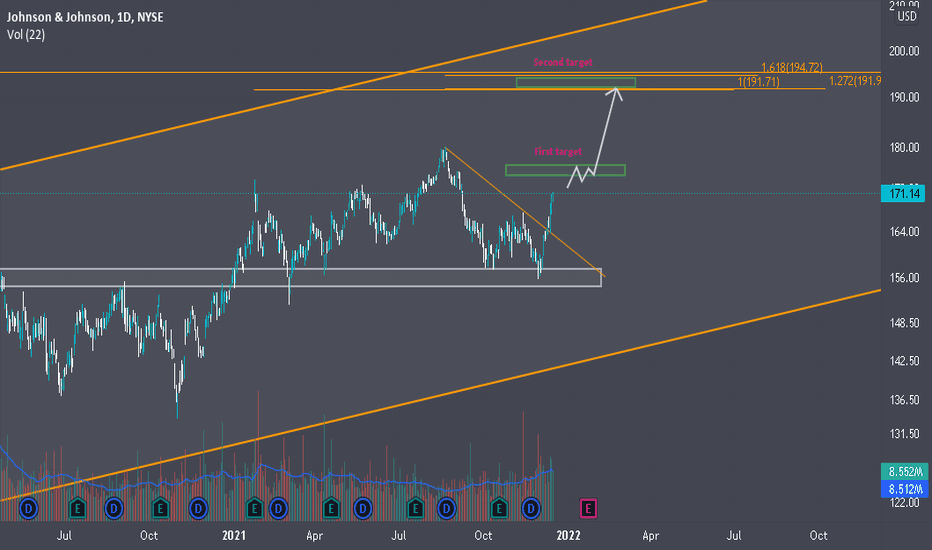
Task: Open the earnings E marker nearest the 2021 label
Action: coord(254,508)
